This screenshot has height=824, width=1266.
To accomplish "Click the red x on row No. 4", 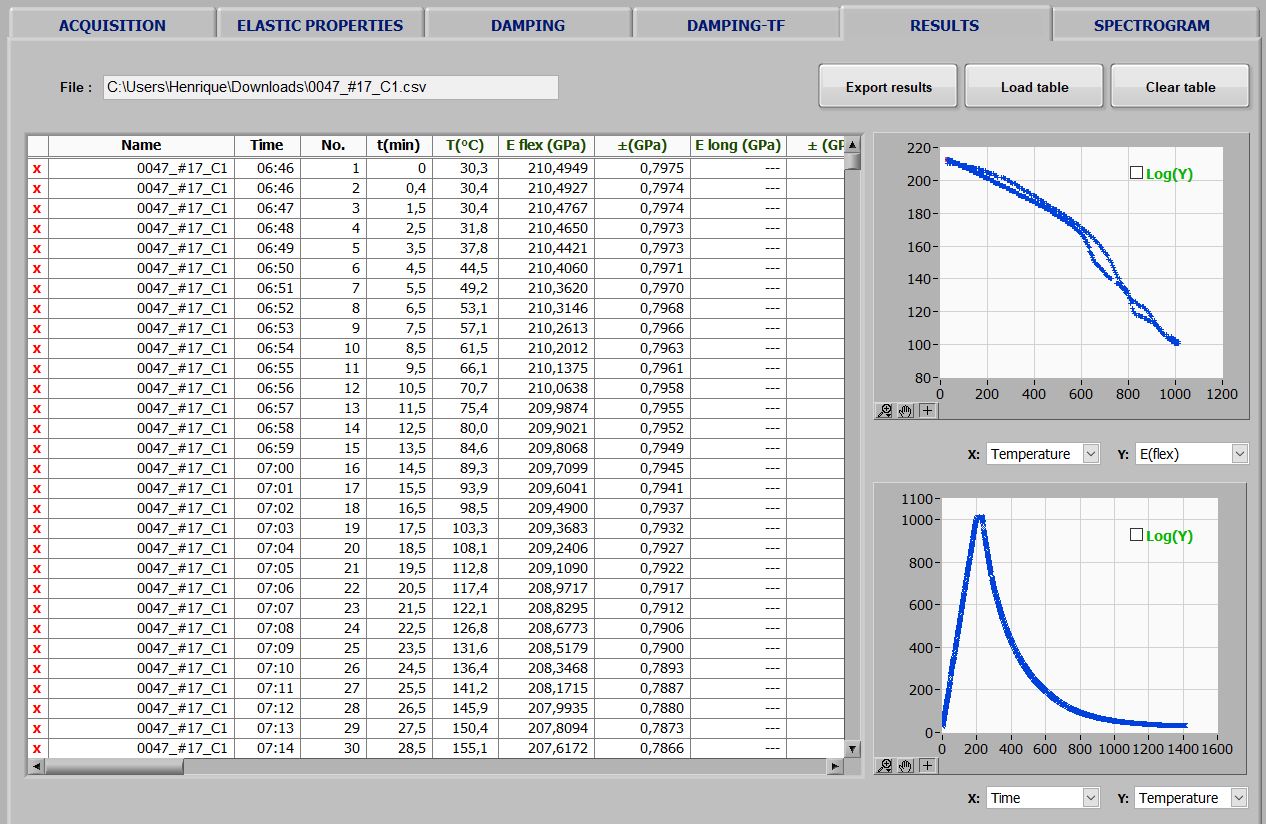I will pyautogui.click(x=37, y=228).
